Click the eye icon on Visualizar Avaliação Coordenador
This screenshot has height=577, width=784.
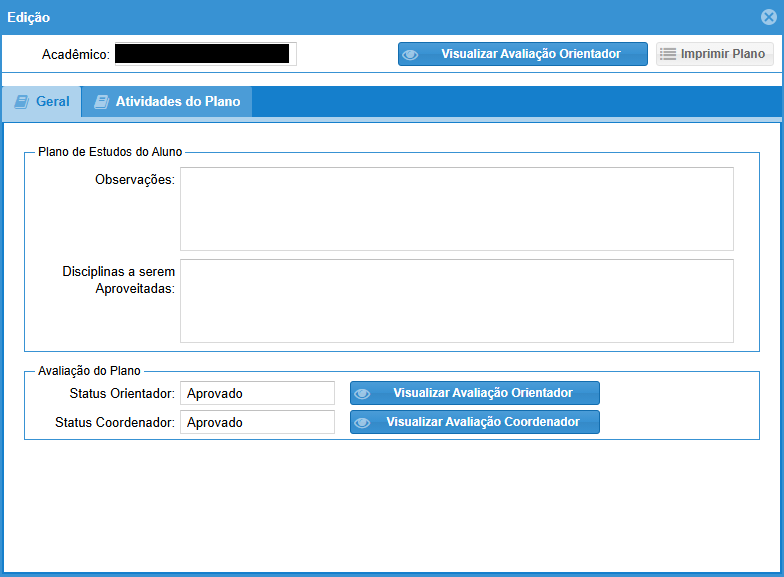(x=363, y=423)
